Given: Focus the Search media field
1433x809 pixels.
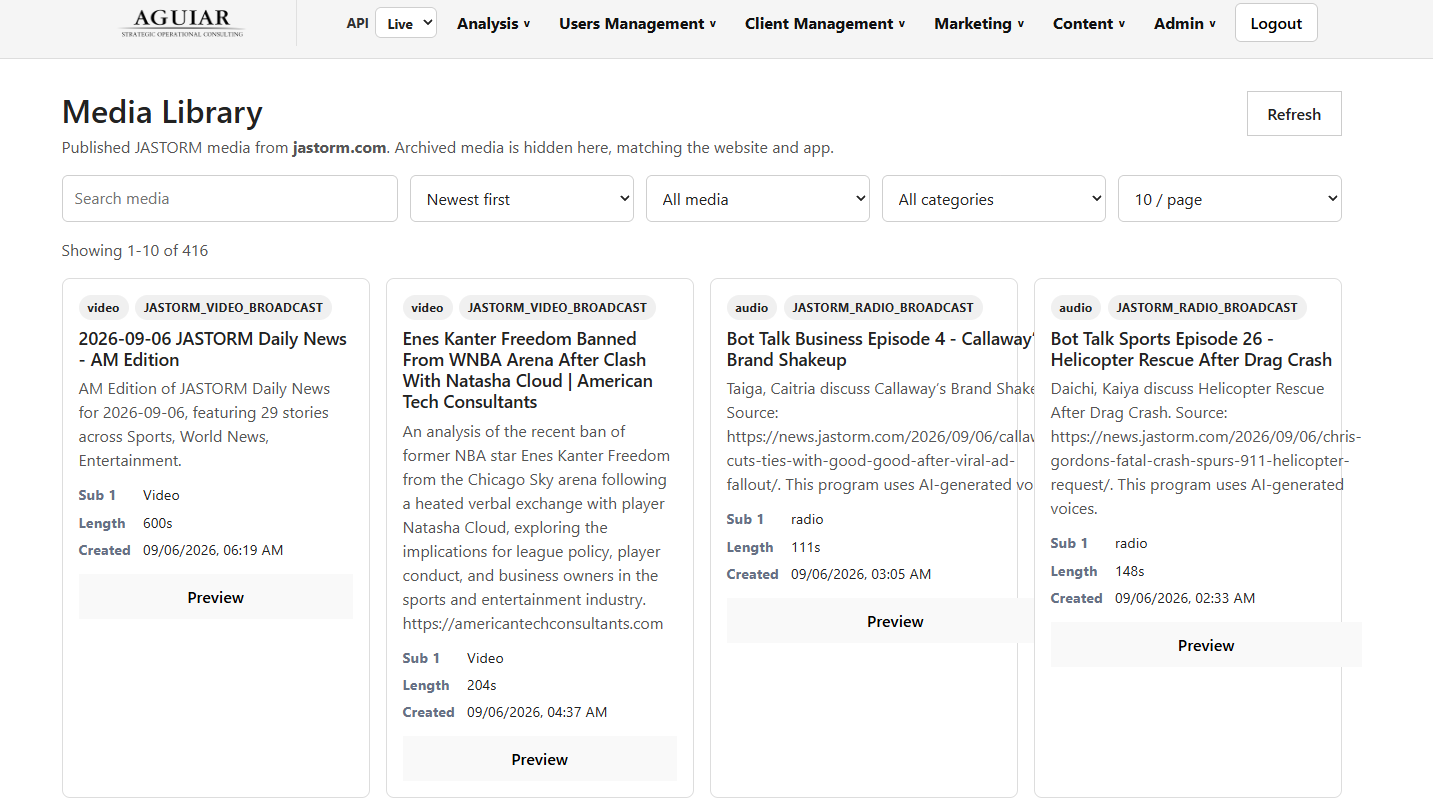Looking at the screenshot, I should (x=230, y=199).
